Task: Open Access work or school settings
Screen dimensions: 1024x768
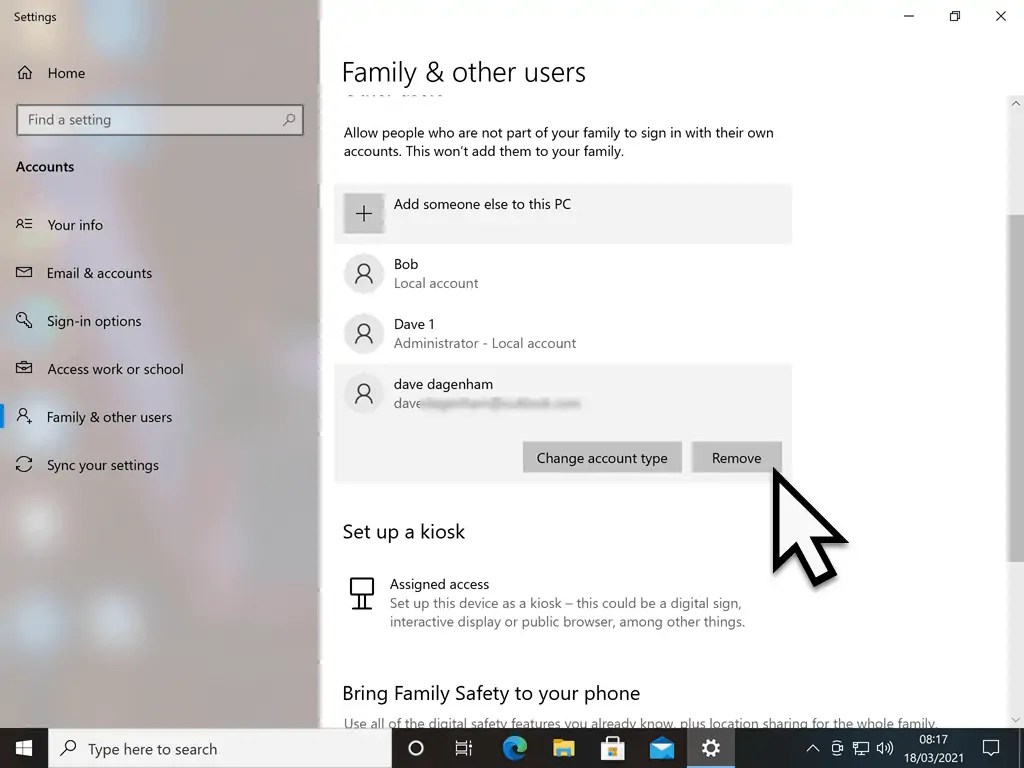Action: [115, 369]
